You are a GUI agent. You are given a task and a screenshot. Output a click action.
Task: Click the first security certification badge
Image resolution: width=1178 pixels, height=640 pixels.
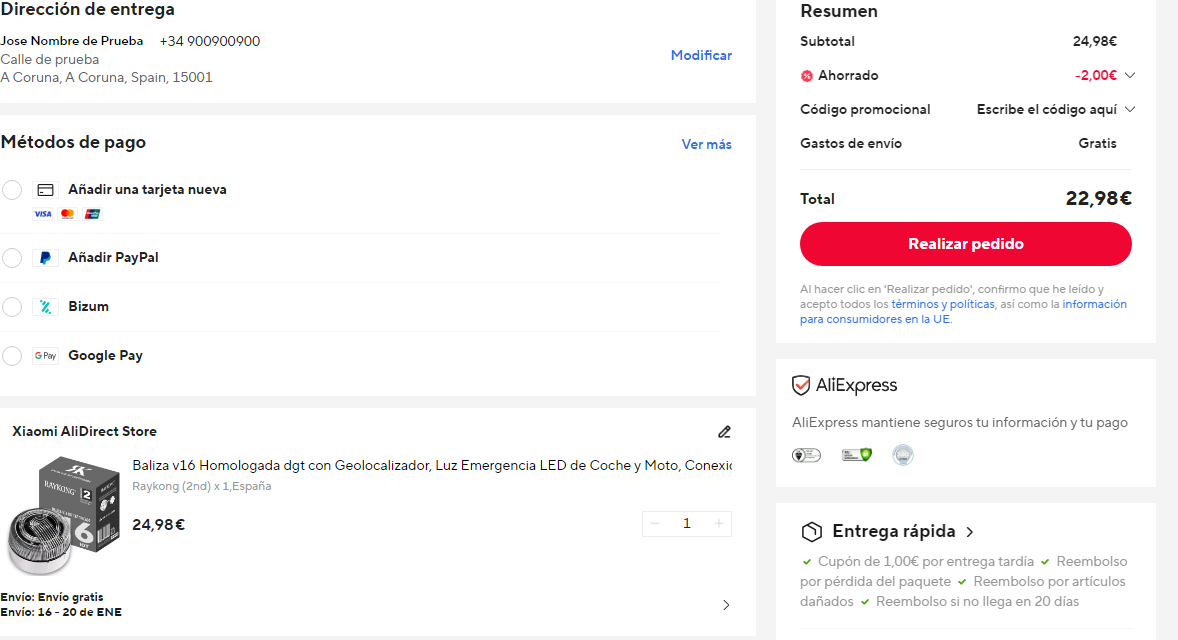(x=806, y=455)
